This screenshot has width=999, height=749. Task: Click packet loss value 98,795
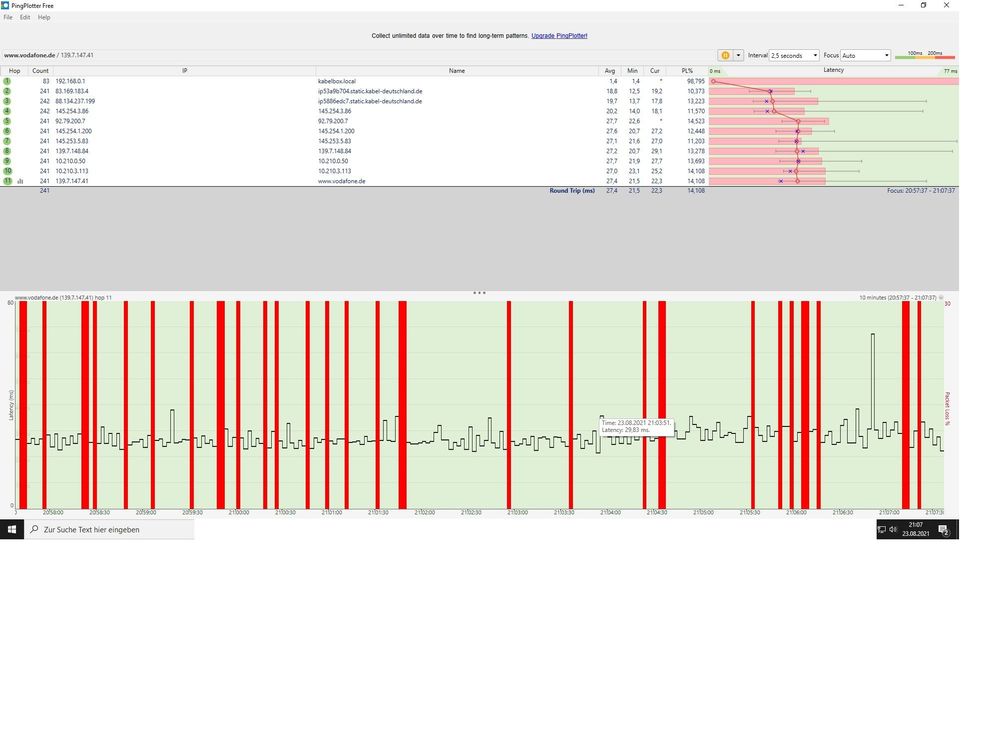[696, 82]
